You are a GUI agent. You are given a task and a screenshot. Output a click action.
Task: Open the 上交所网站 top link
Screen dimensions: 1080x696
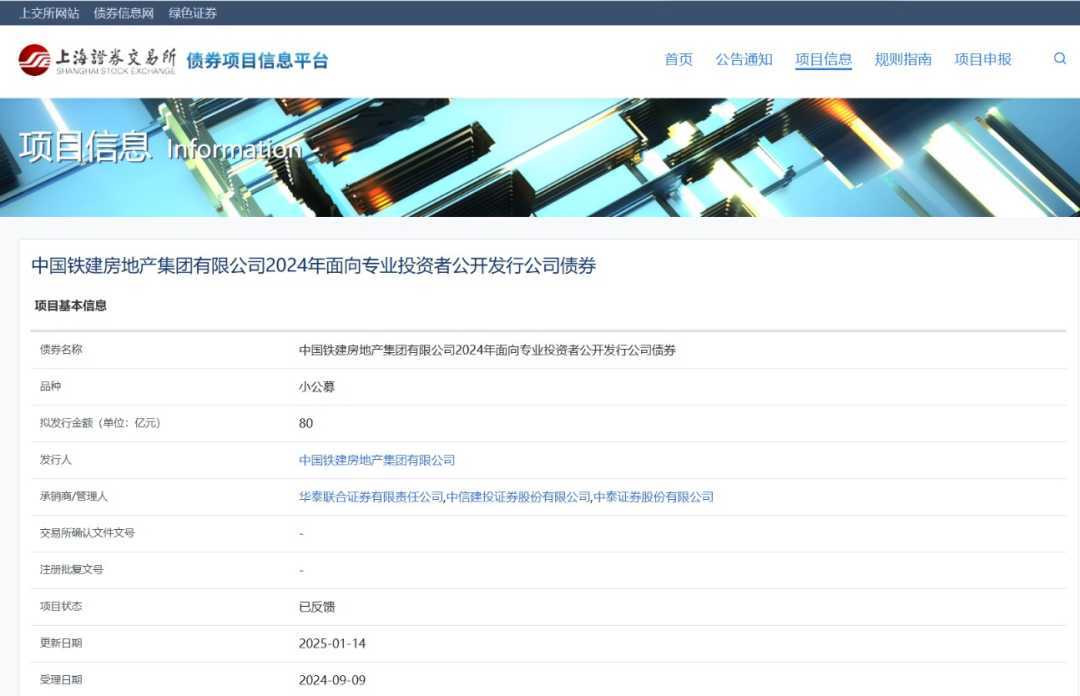pyautogui.click(x=49, y=13)
